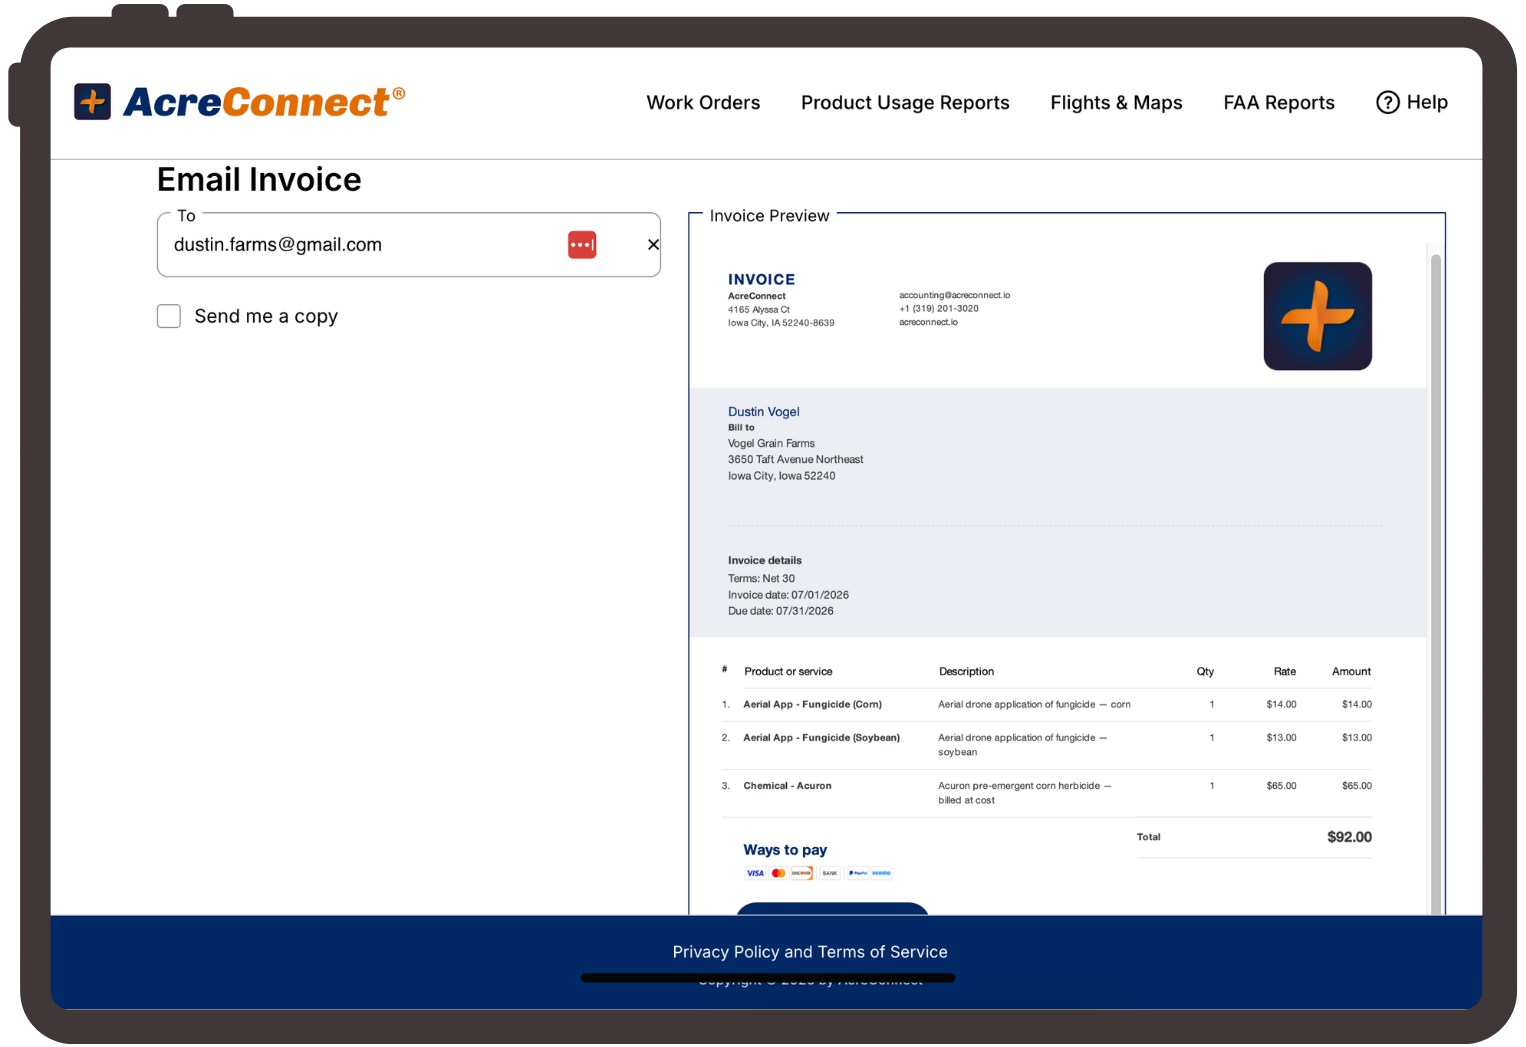Click 'Terms: Net 30' text
Screen dimensions: 1526x1047
[x=761, y=578]
